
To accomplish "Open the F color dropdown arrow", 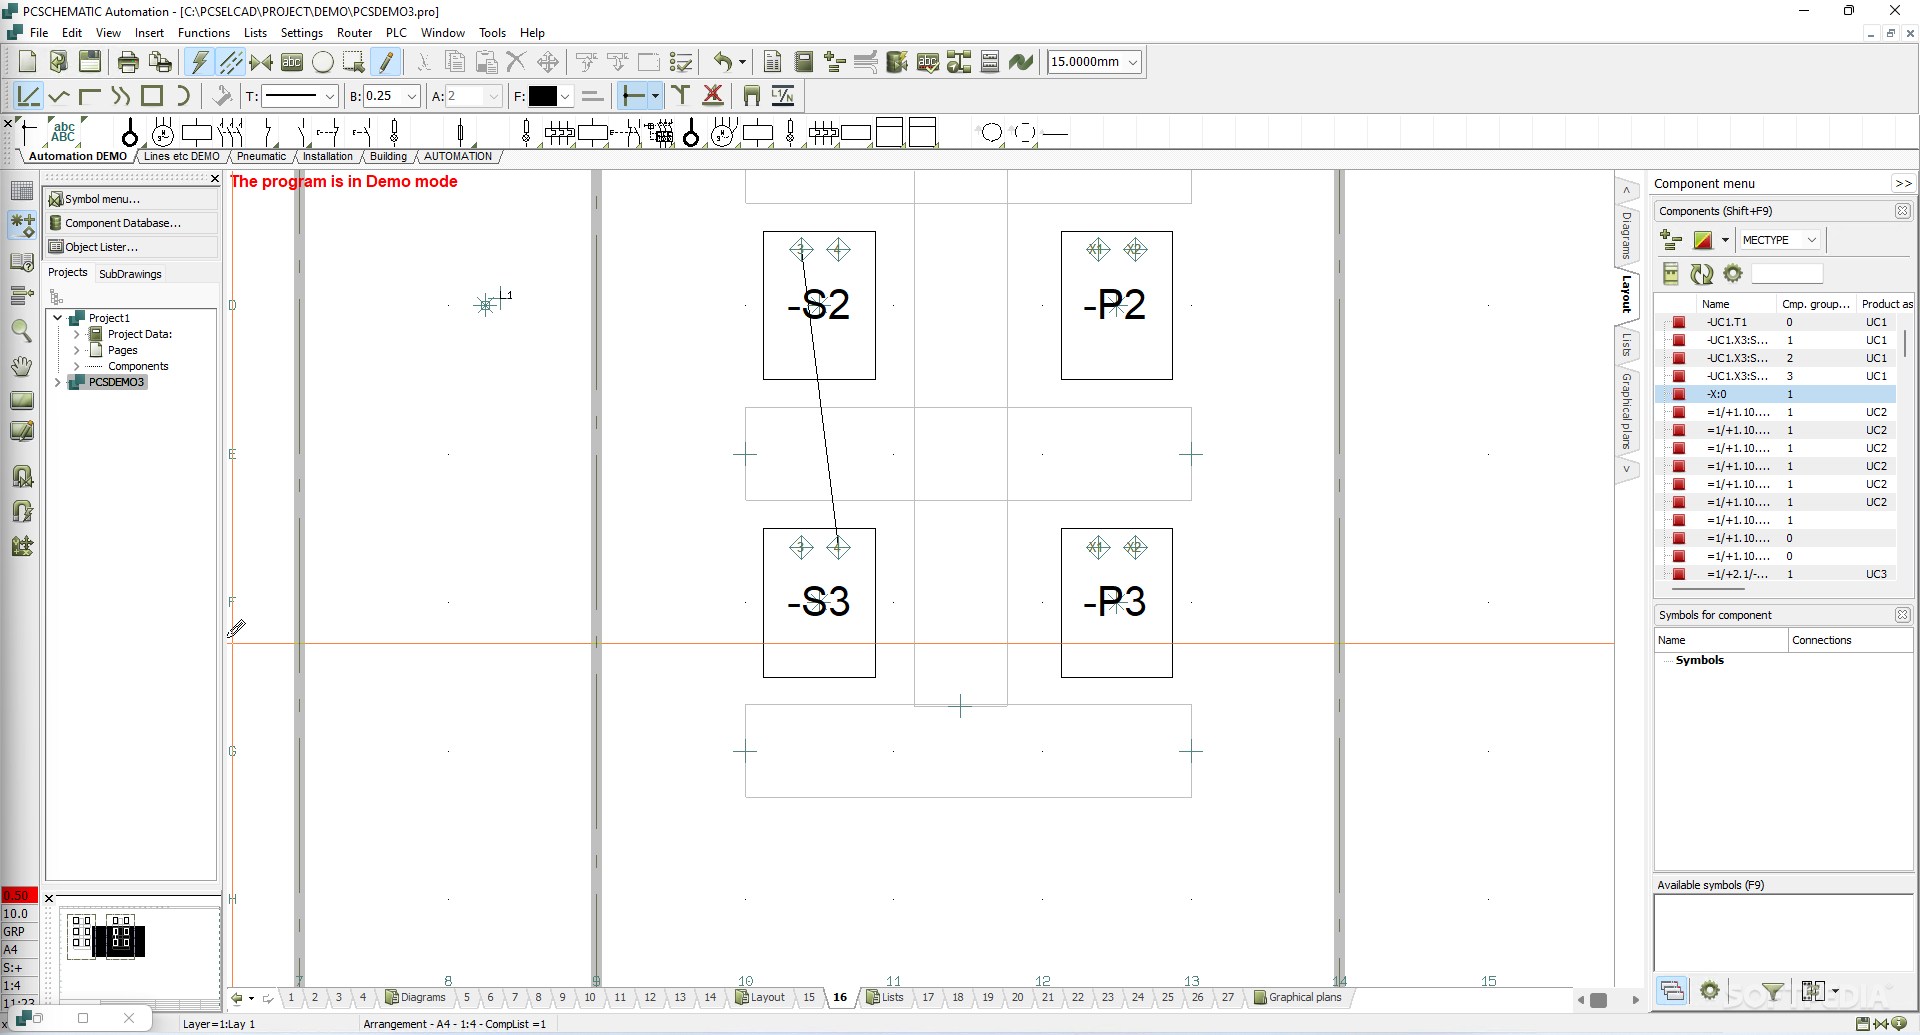I will click(565, 96).
